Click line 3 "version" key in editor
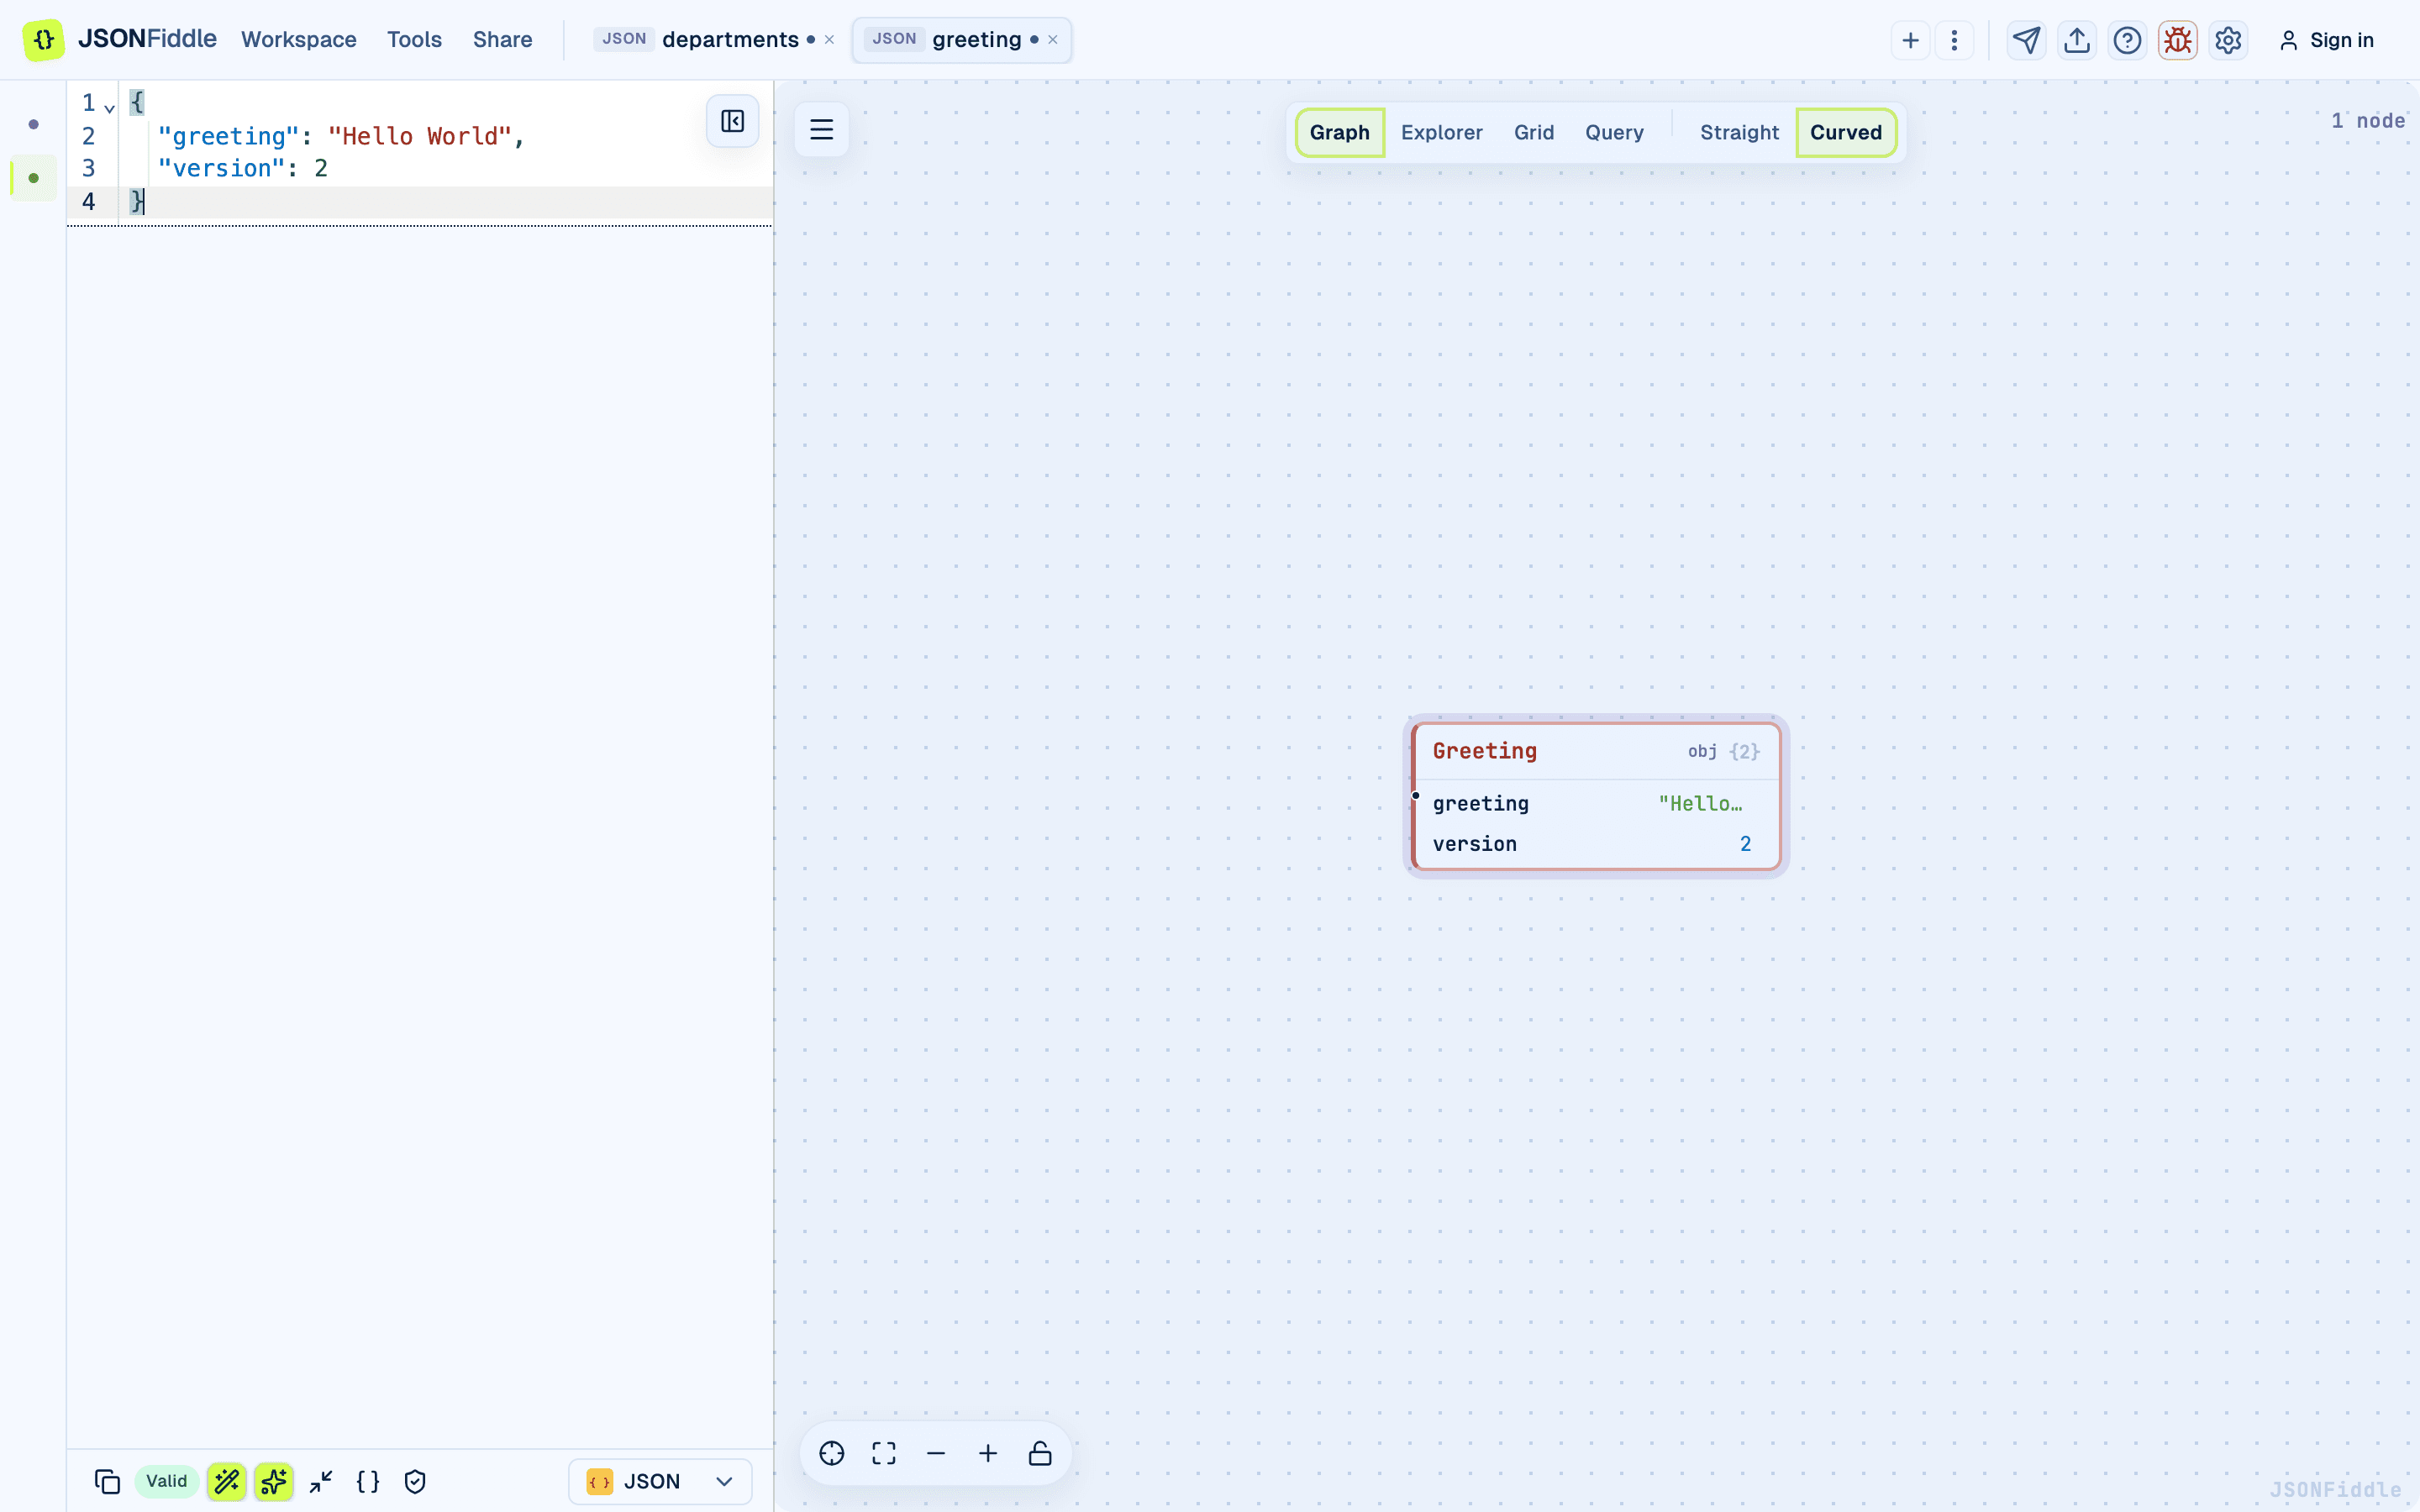 tap(221, 168)
